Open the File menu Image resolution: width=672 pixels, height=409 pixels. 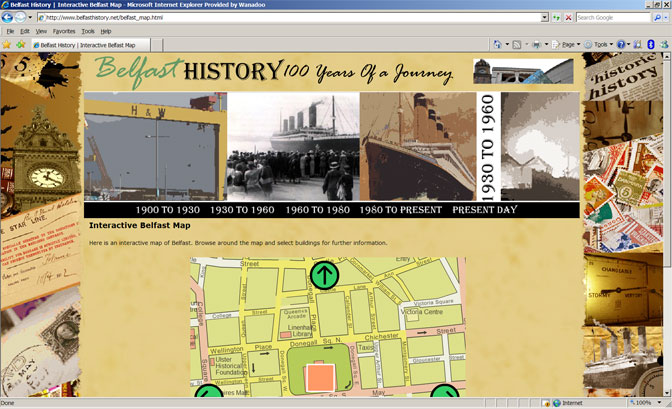[10, 31]
